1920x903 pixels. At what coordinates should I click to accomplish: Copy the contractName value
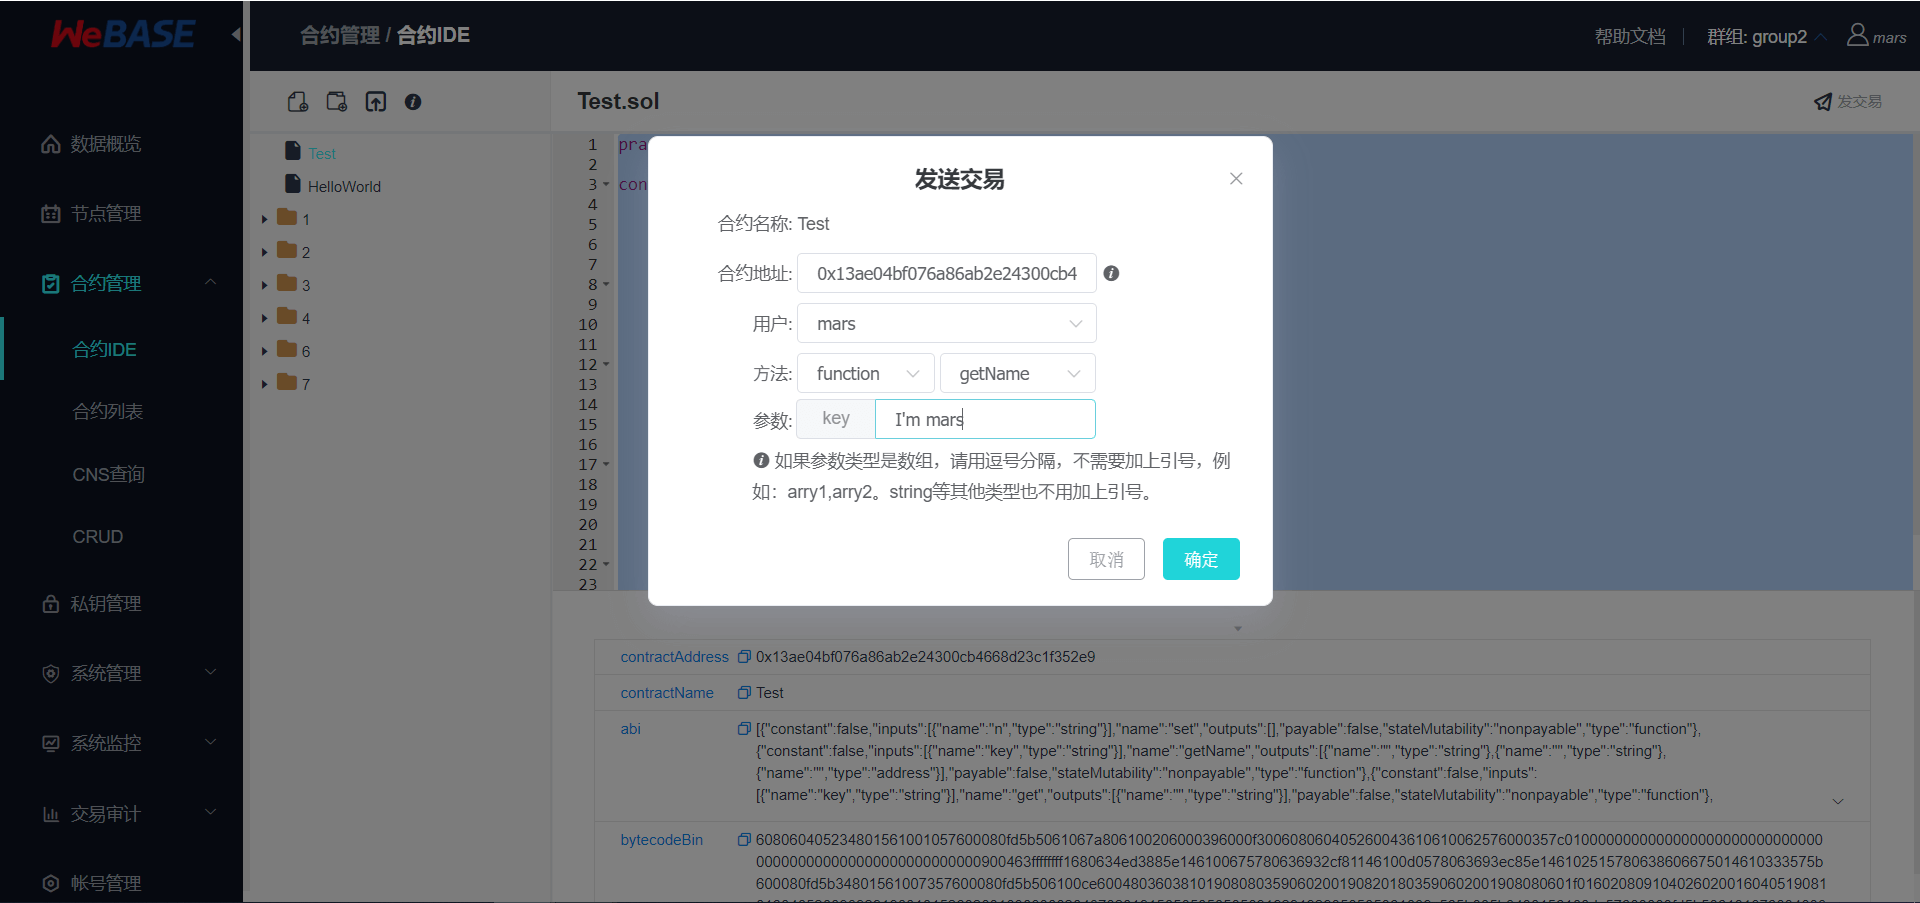click(743, 692)
